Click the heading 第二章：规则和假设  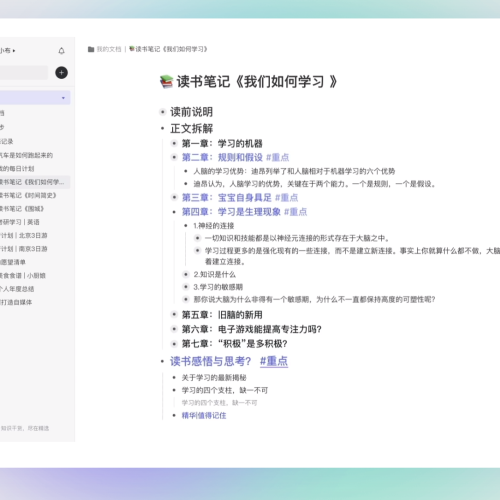[222, 157]
